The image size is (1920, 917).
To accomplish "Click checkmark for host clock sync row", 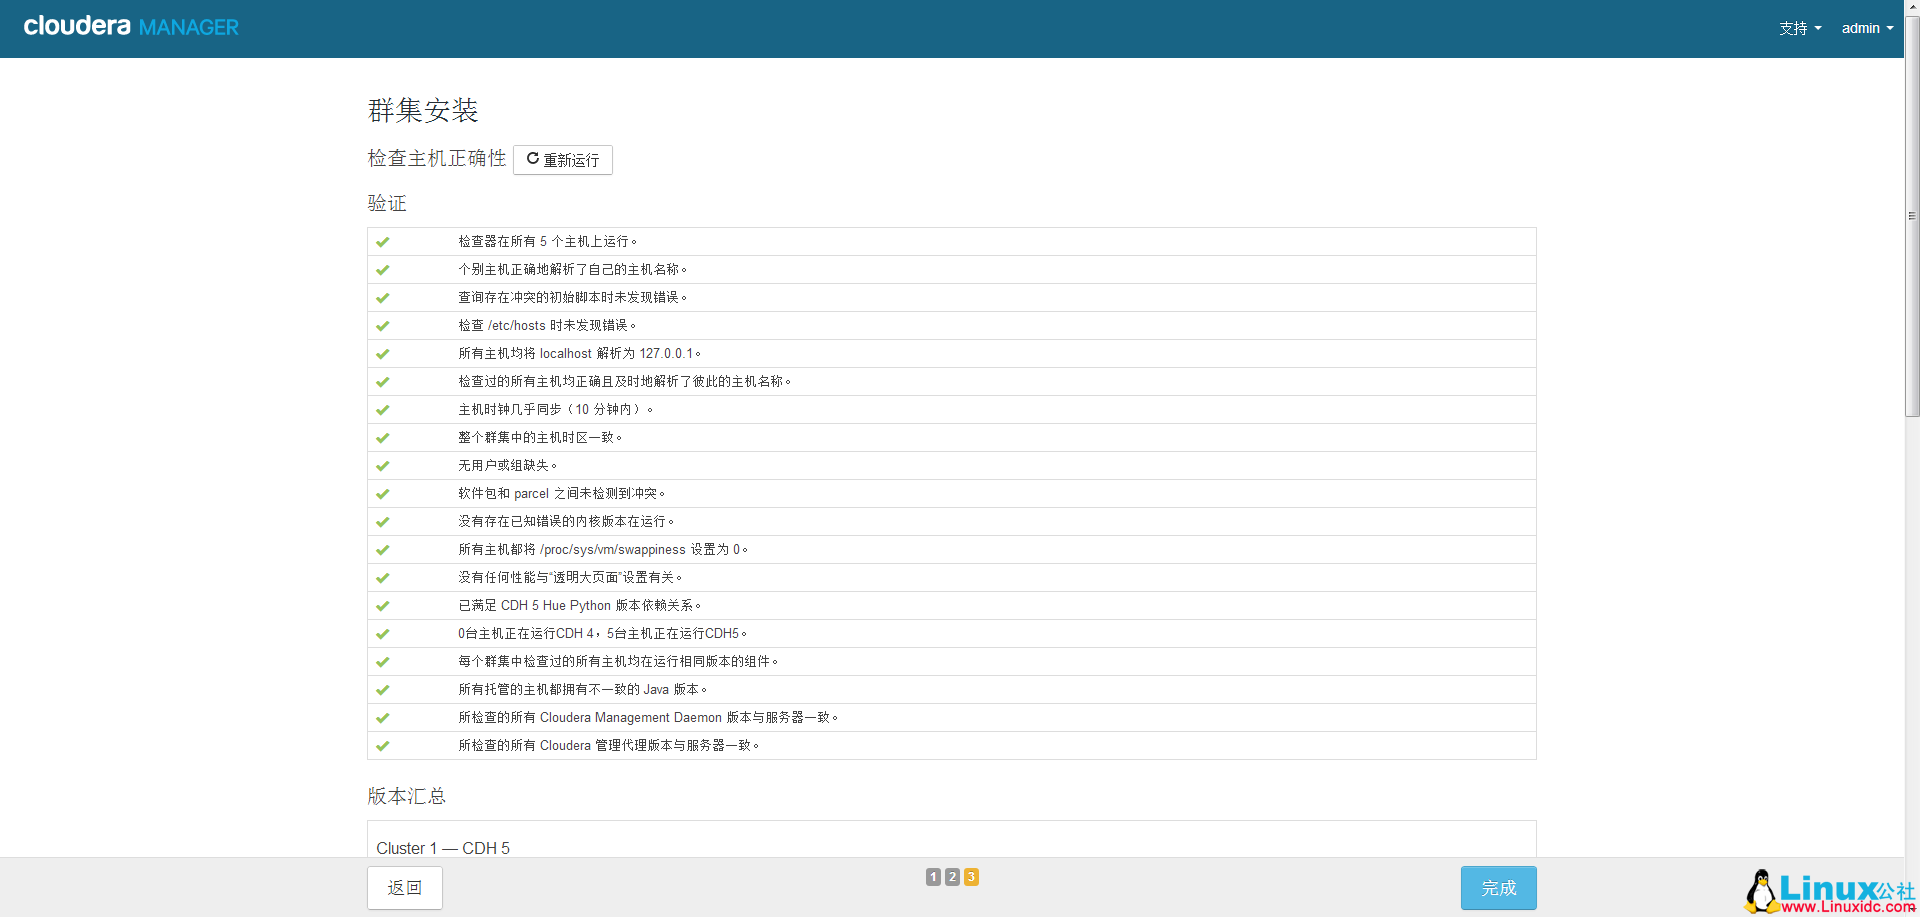I will pyautogui.click(x=382, y=410).
